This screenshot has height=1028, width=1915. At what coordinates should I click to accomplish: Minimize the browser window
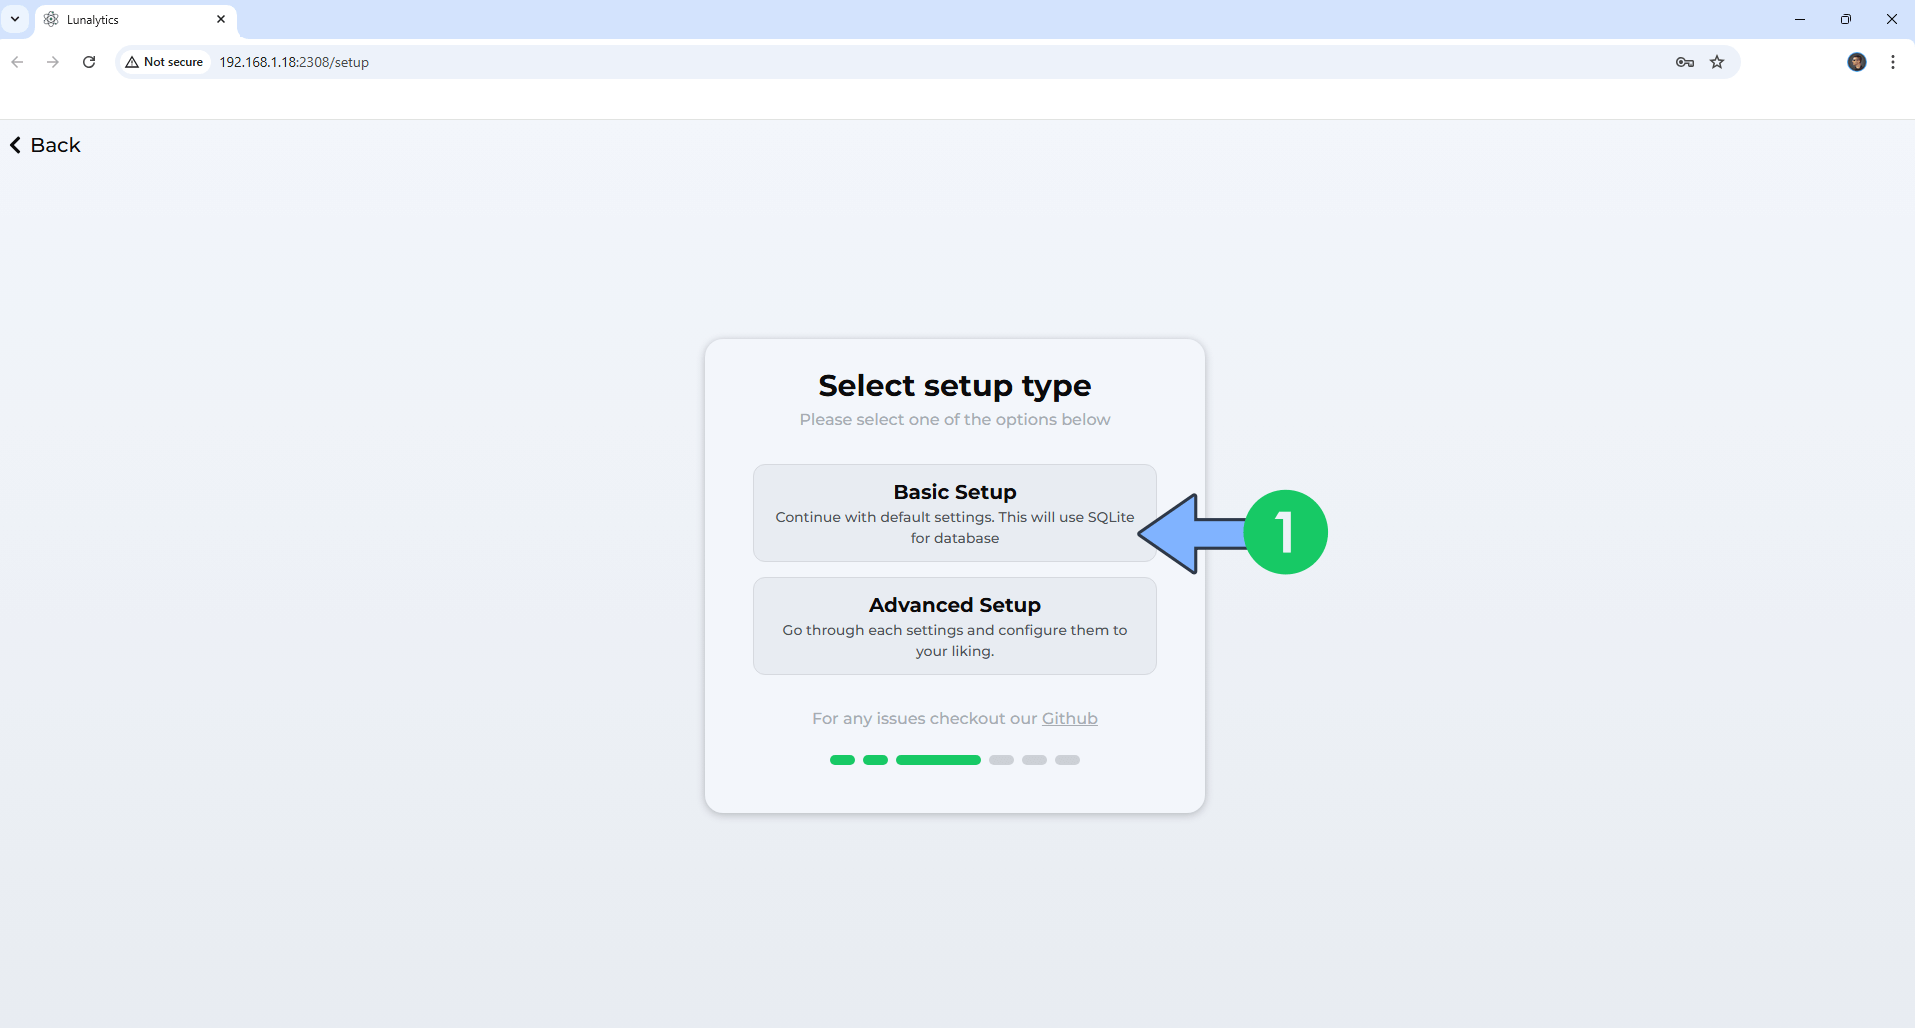tap(1800, 19)
